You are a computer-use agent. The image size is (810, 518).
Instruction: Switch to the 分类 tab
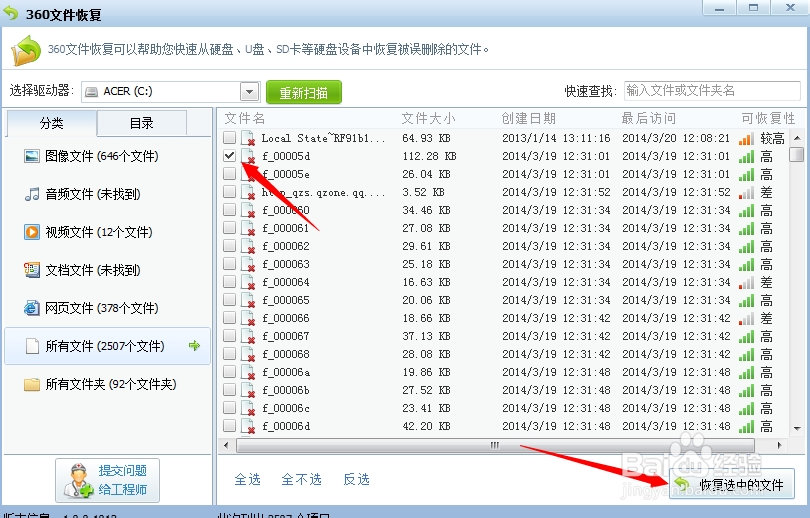coord(52,123)
